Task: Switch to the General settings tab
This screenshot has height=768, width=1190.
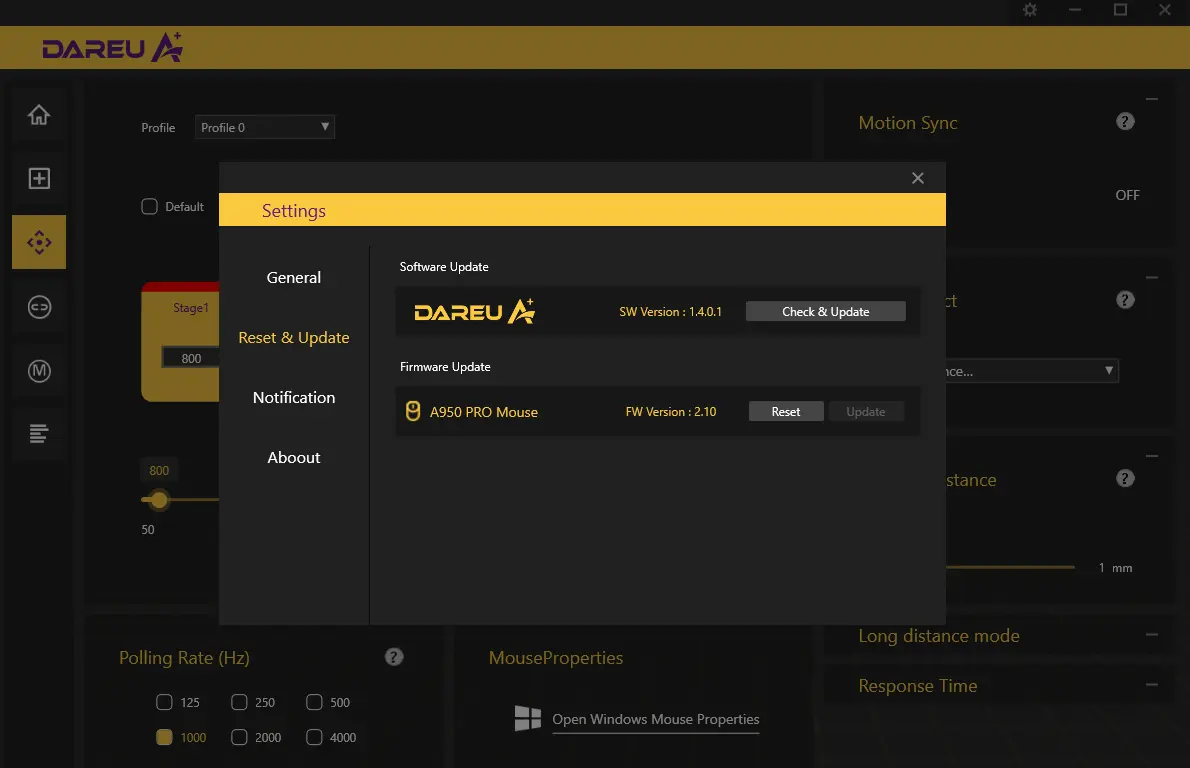Action: click(x=294, y=278)
